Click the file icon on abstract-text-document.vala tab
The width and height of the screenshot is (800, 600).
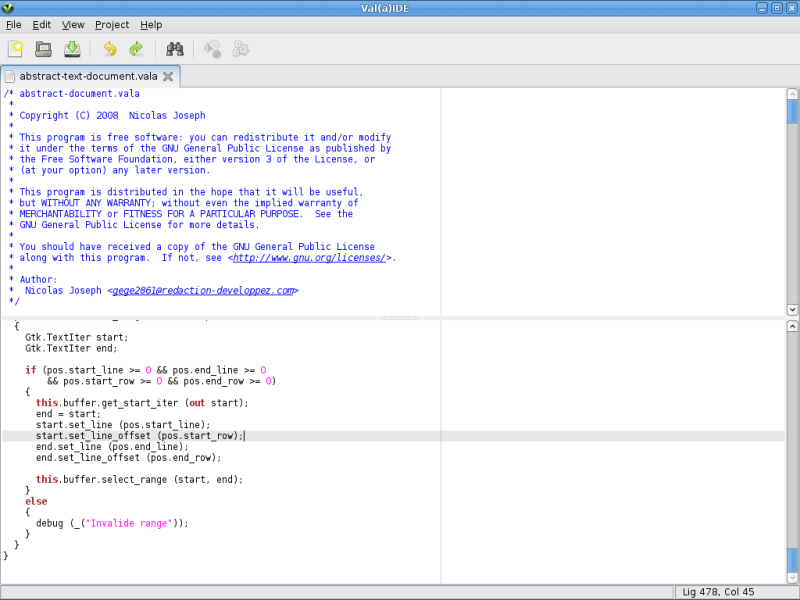pos(10,77)
